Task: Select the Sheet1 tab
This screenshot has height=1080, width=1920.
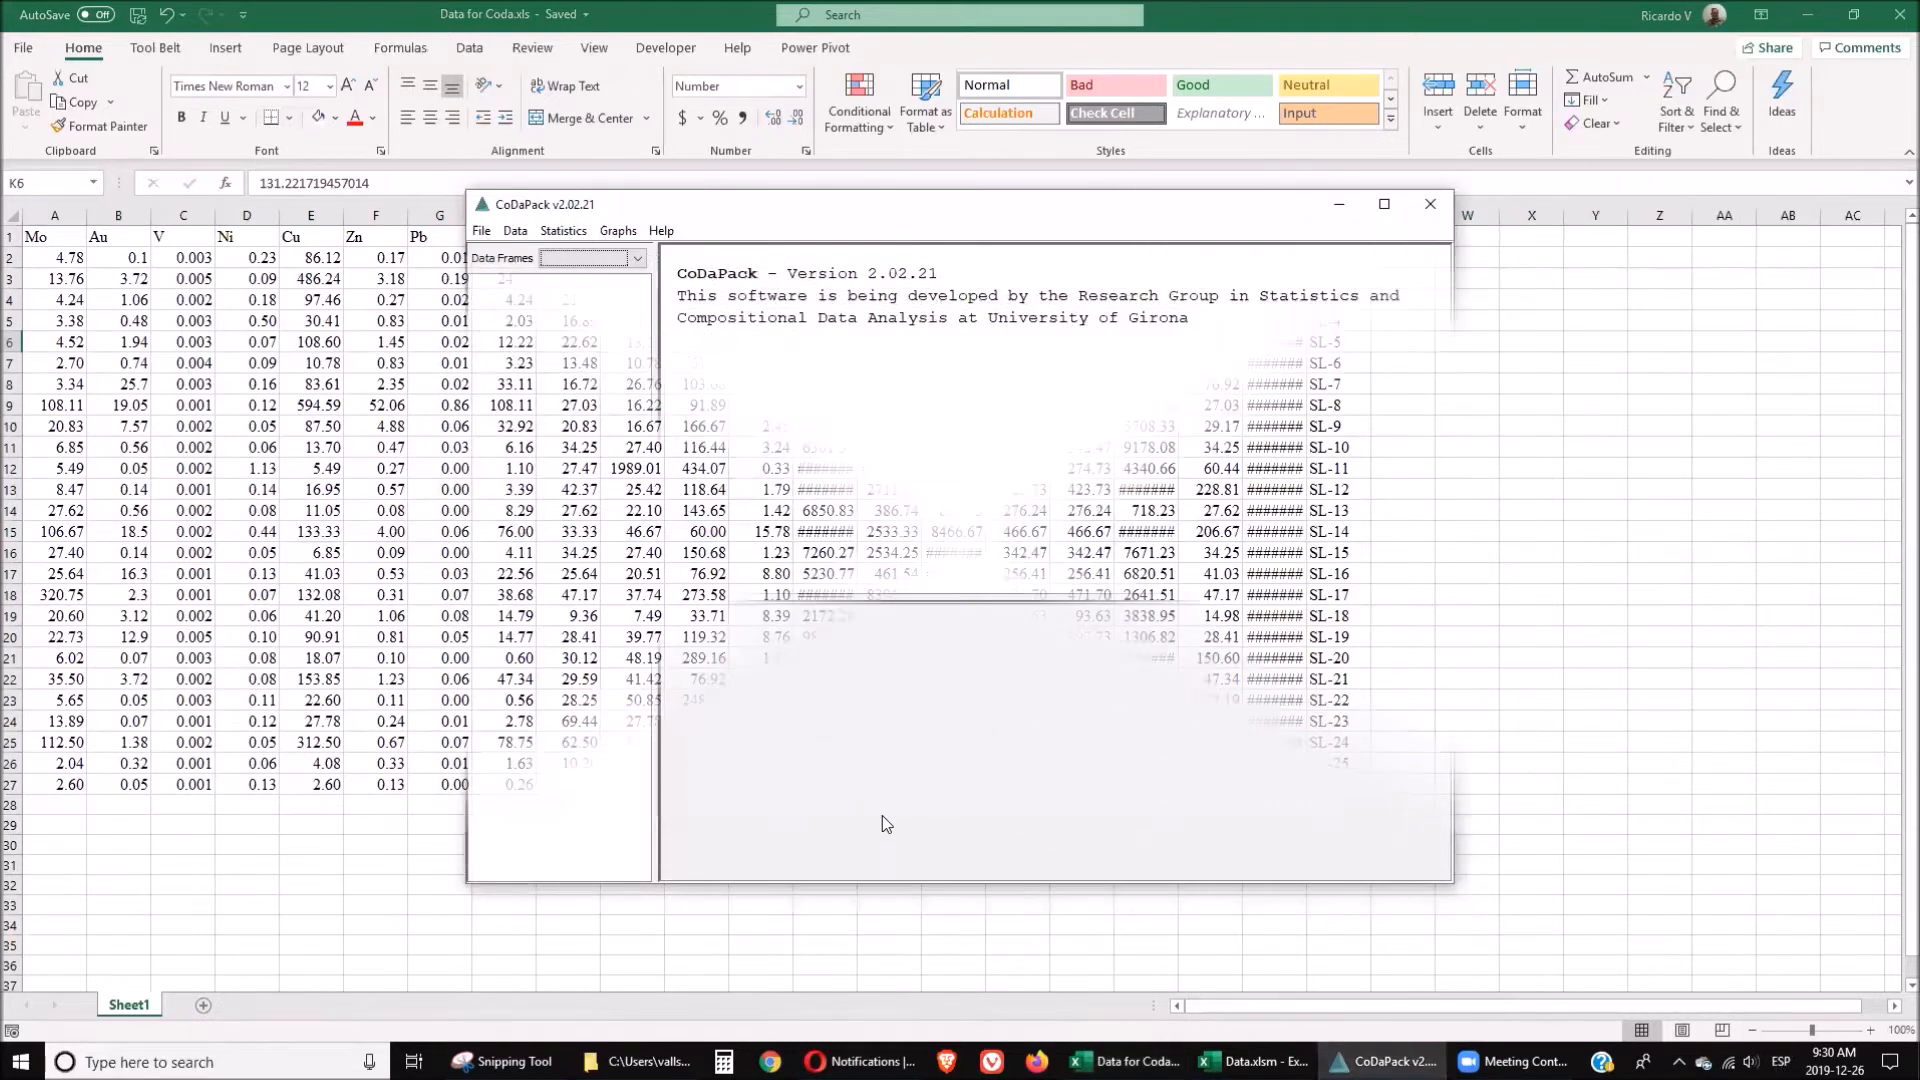Action: click(x=129, y=1005)
